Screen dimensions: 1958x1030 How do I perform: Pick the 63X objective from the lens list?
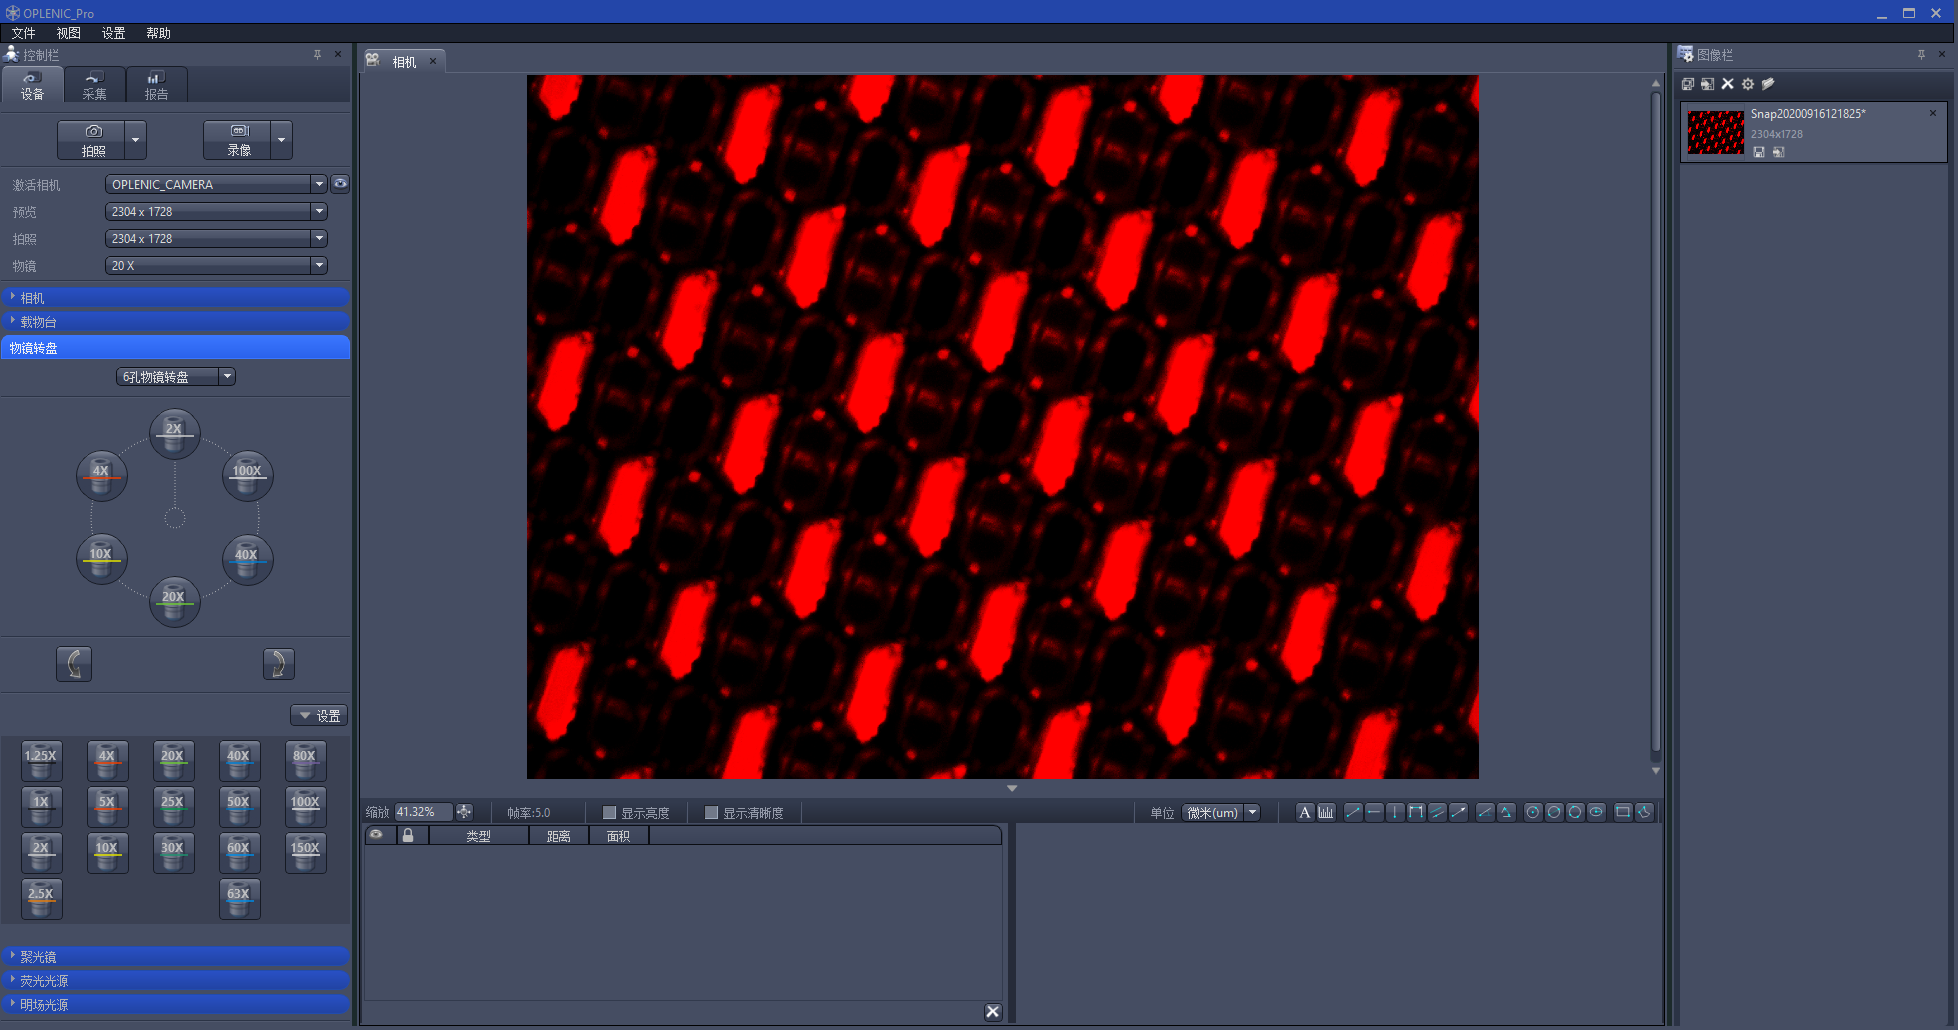click(239, 898)
